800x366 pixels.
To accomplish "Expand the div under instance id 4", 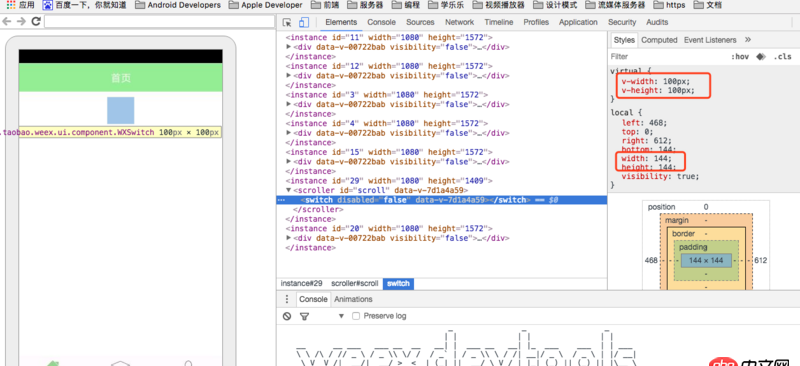I will point(289,133).
